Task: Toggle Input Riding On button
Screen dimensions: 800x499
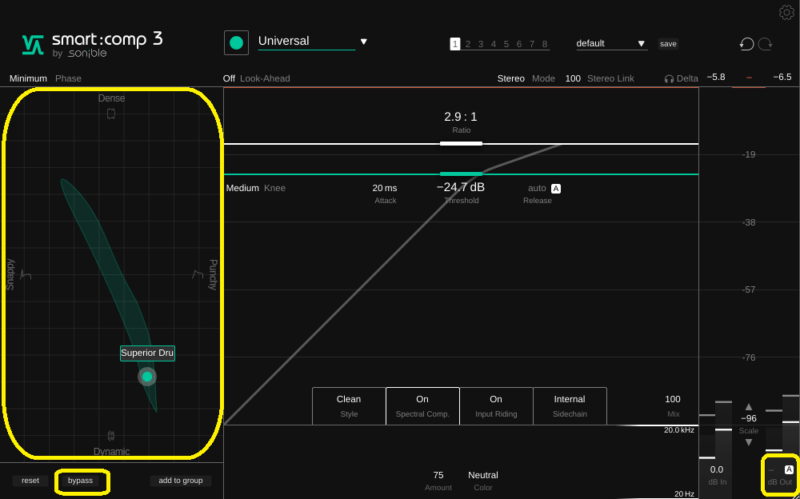Action: [496, 405]
